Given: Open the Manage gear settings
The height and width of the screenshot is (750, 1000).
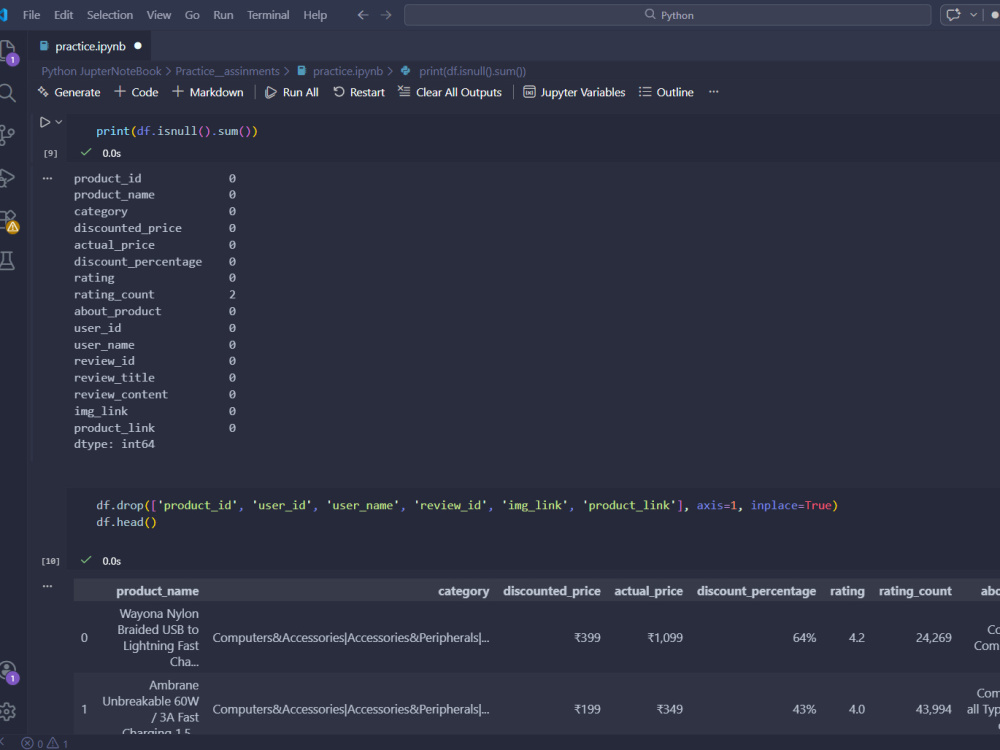Looking at the screenshot, I should (8, 711).
